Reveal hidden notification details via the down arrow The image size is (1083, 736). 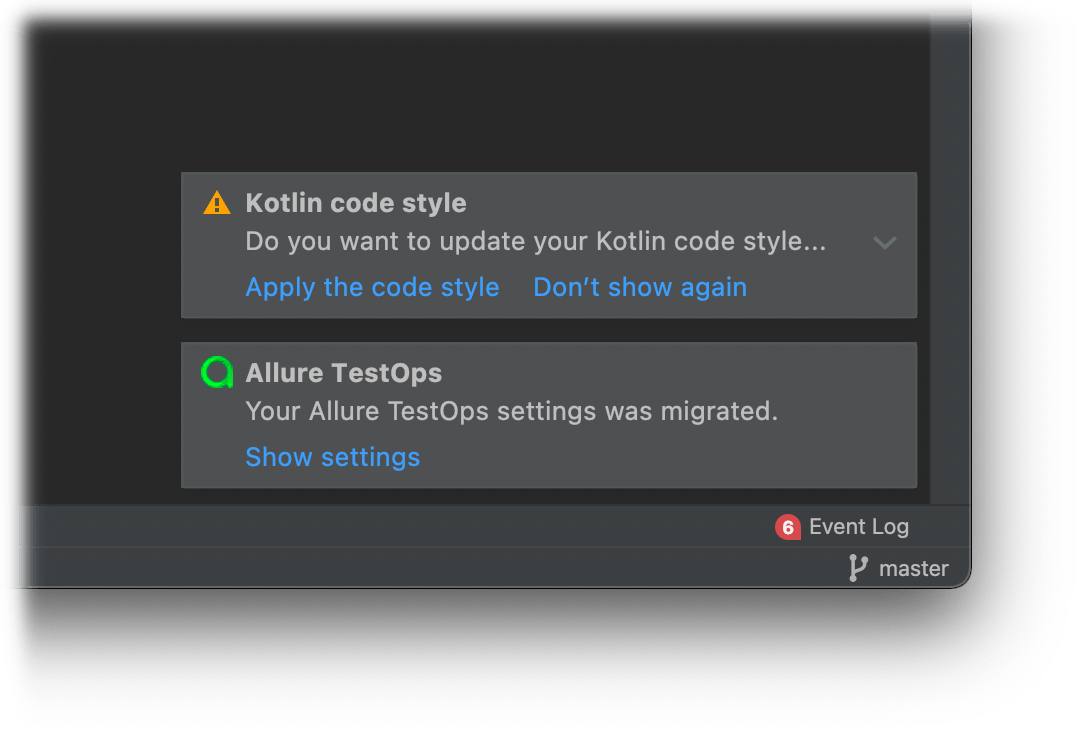[x=884, y=243]
